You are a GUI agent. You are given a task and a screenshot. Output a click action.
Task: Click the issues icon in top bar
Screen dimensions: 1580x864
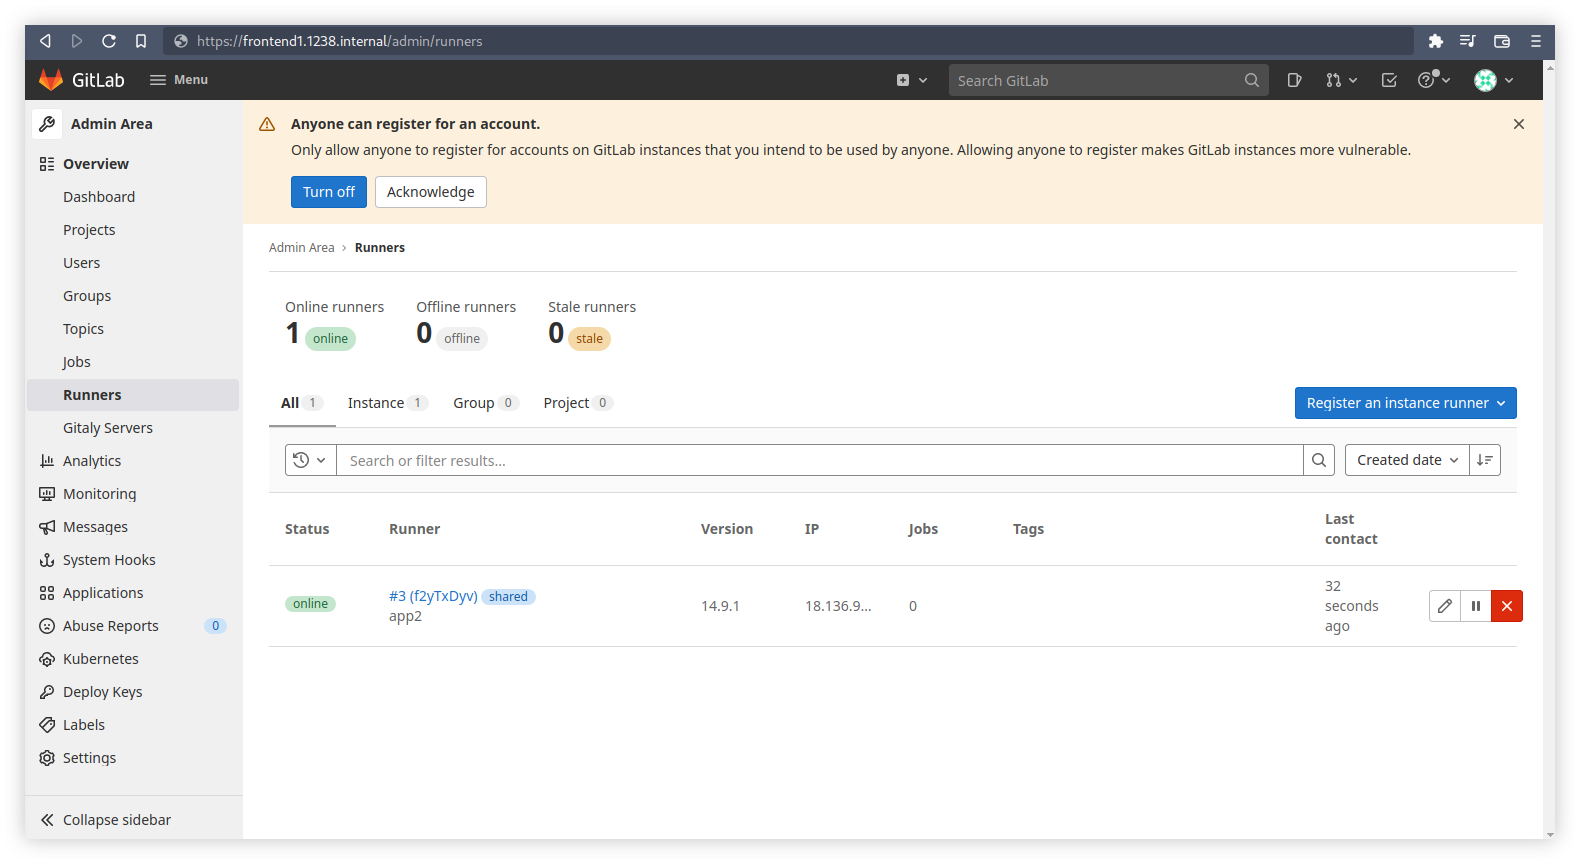[1294, 81]
